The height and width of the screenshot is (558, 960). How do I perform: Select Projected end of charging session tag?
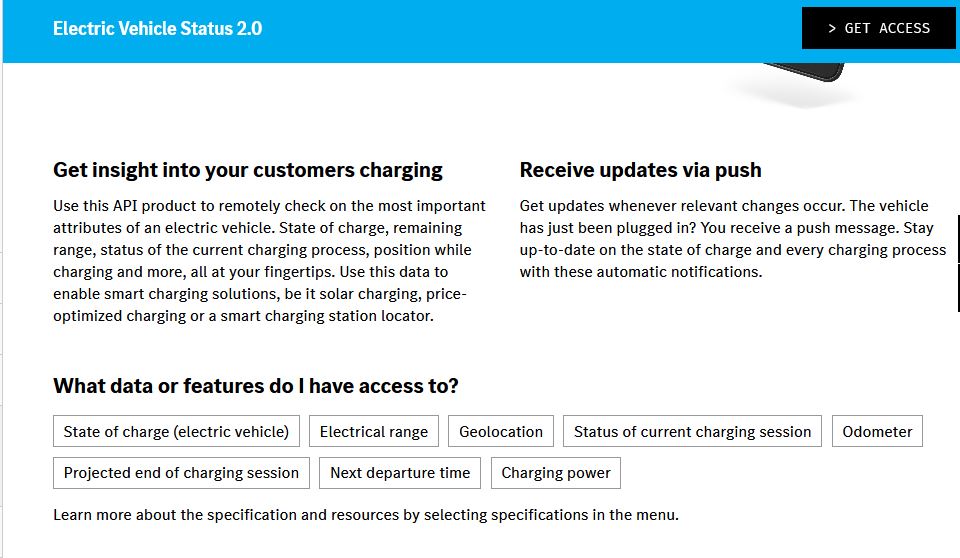[x=181, y=473]
